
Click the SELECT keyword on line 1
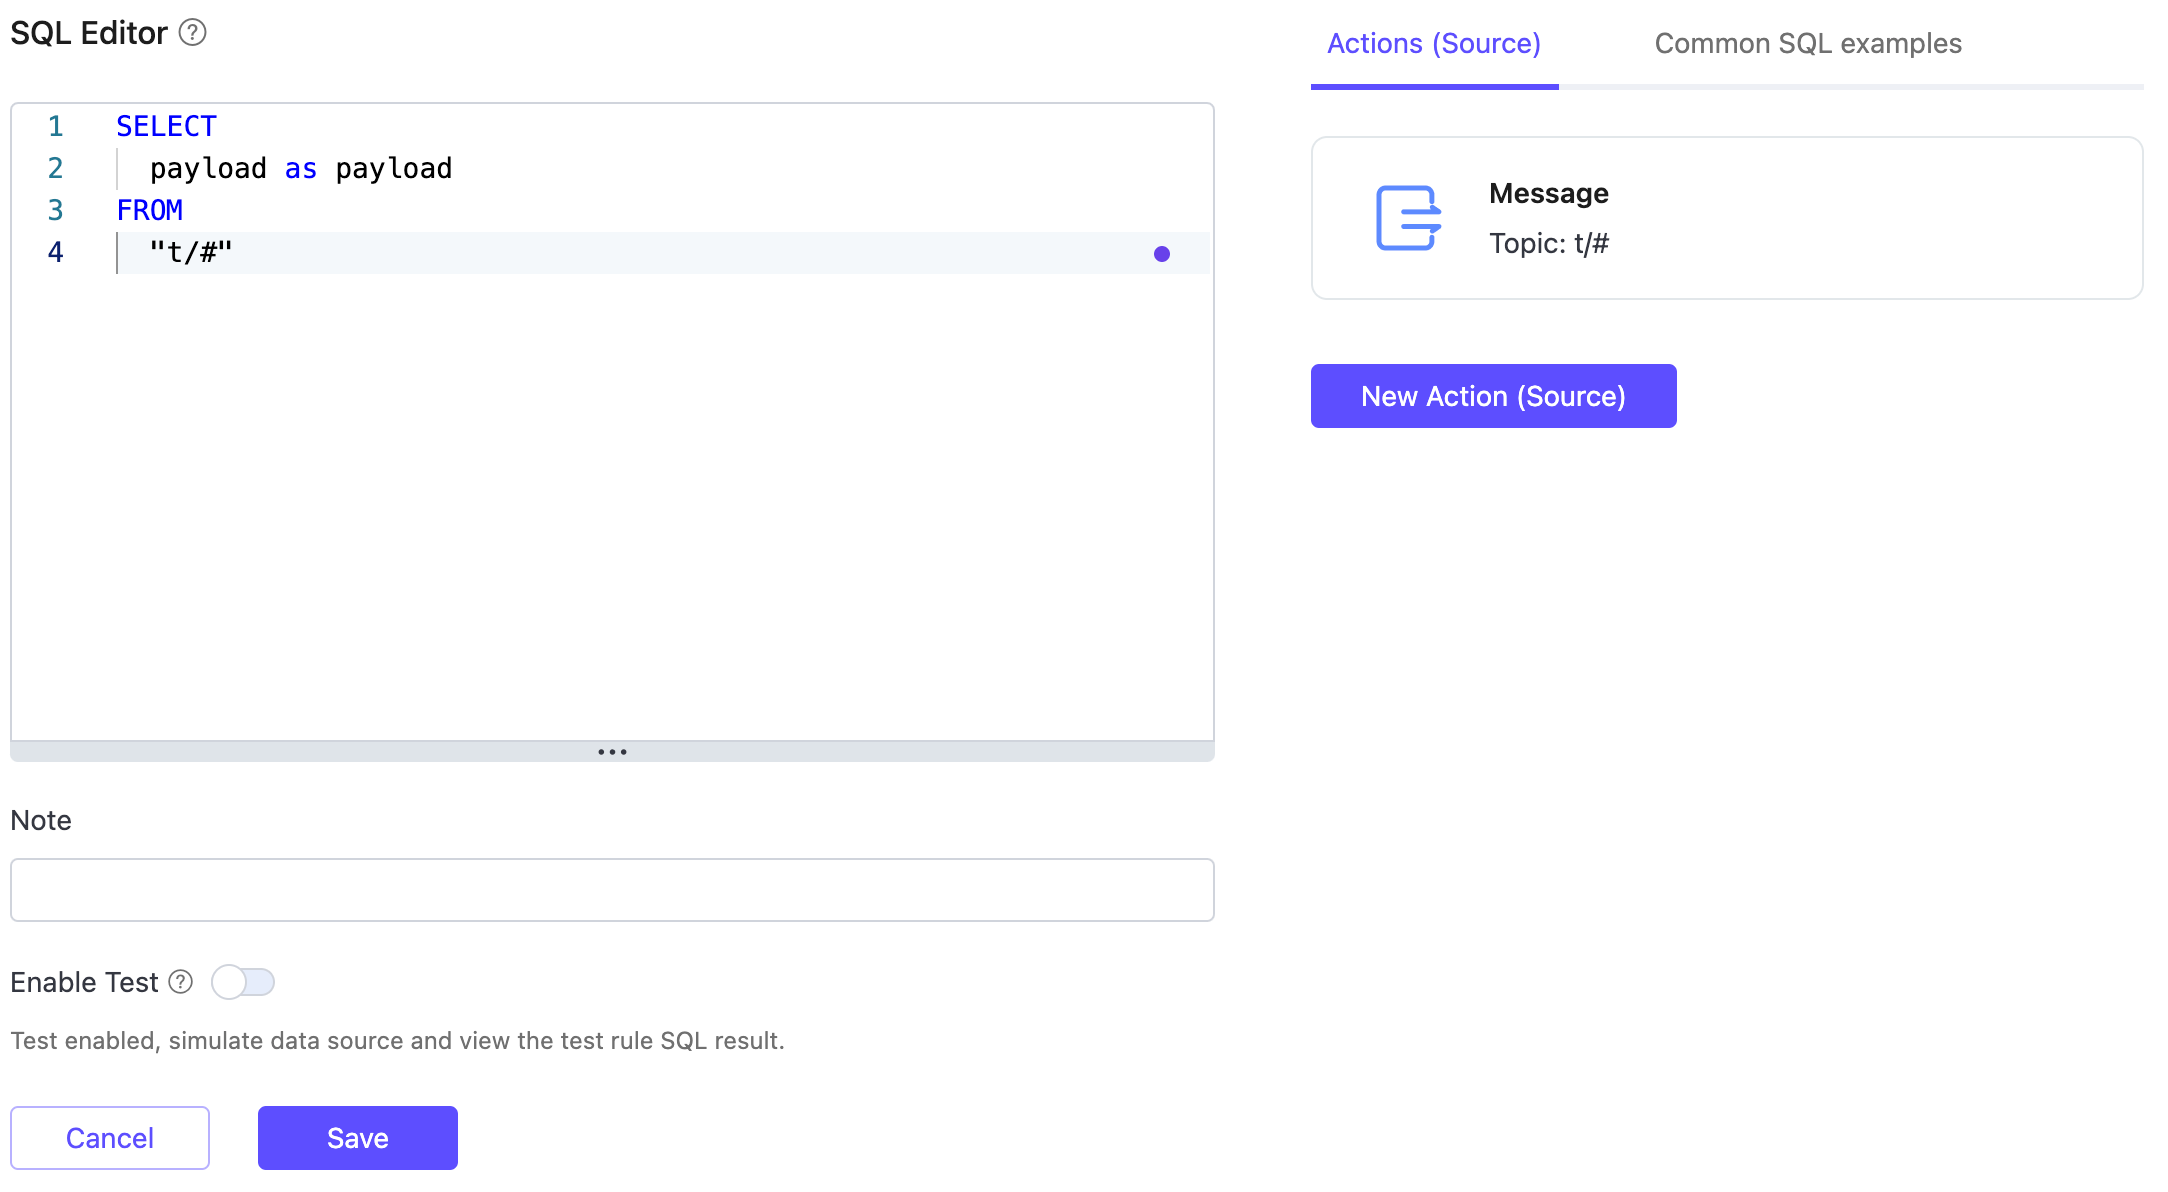tap(166, 126)
